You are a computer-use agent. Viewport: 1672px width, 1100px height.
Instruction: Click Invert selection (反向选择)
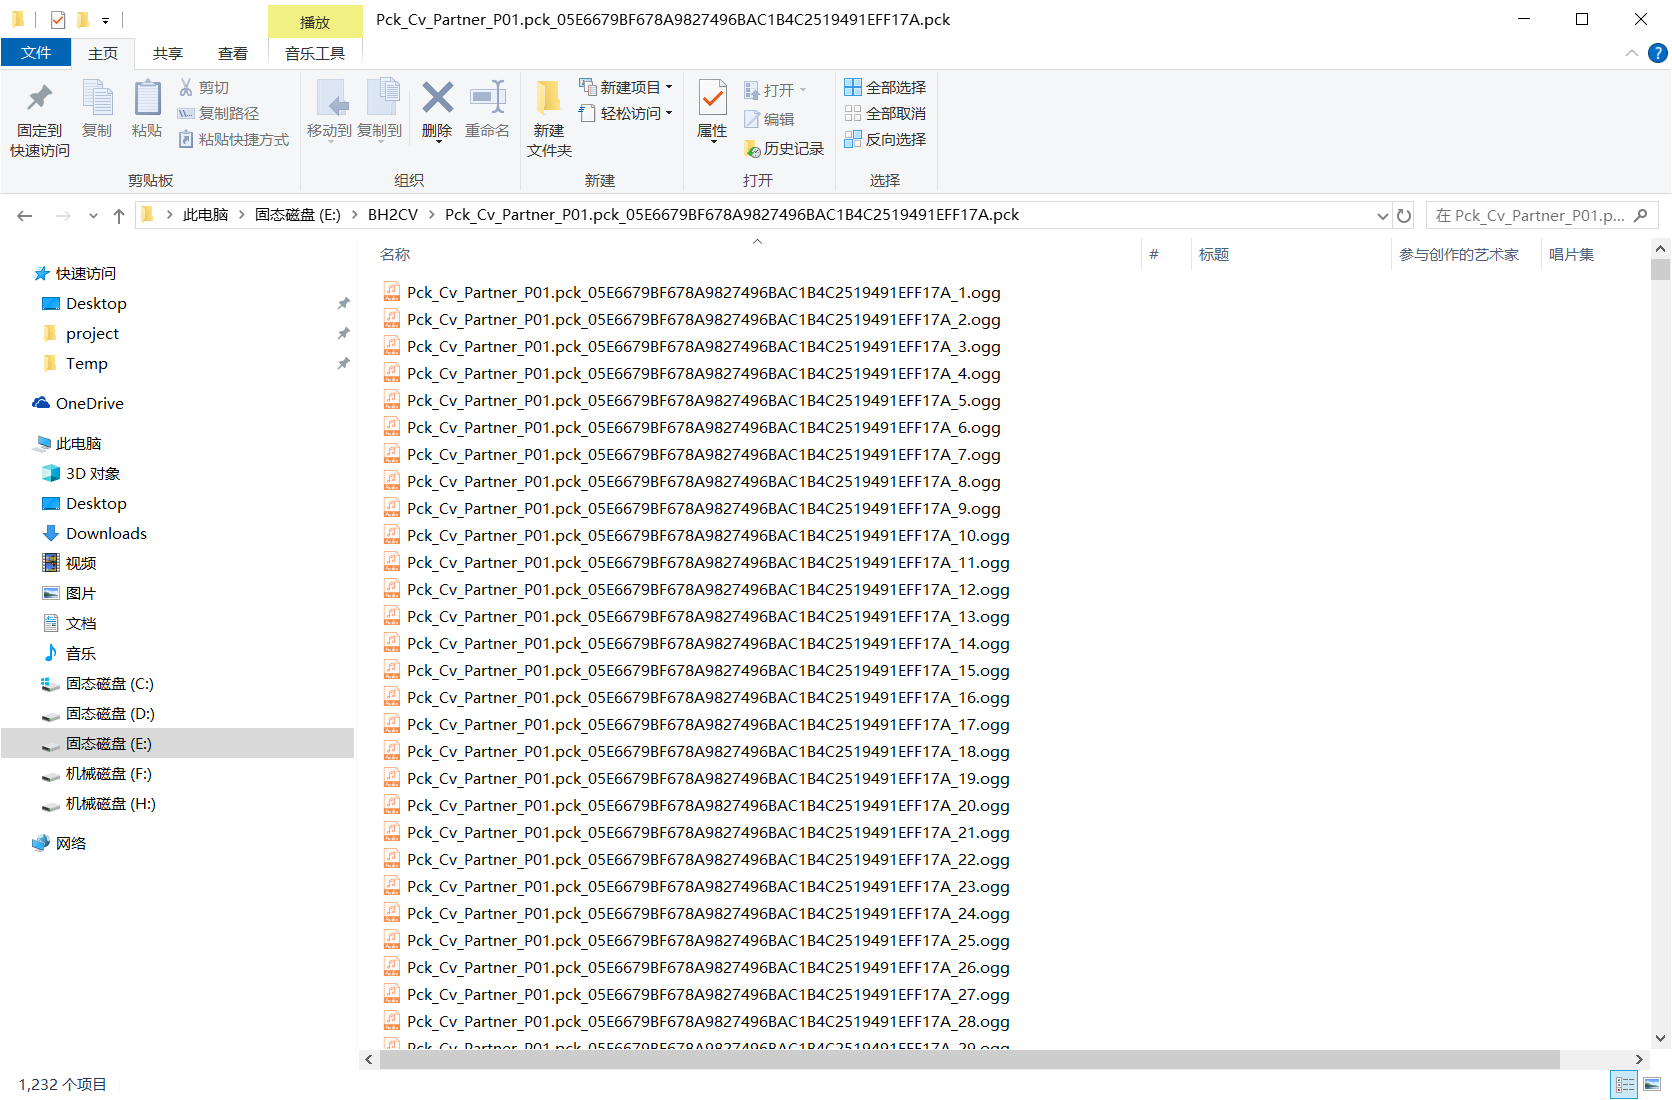(885, 139)
